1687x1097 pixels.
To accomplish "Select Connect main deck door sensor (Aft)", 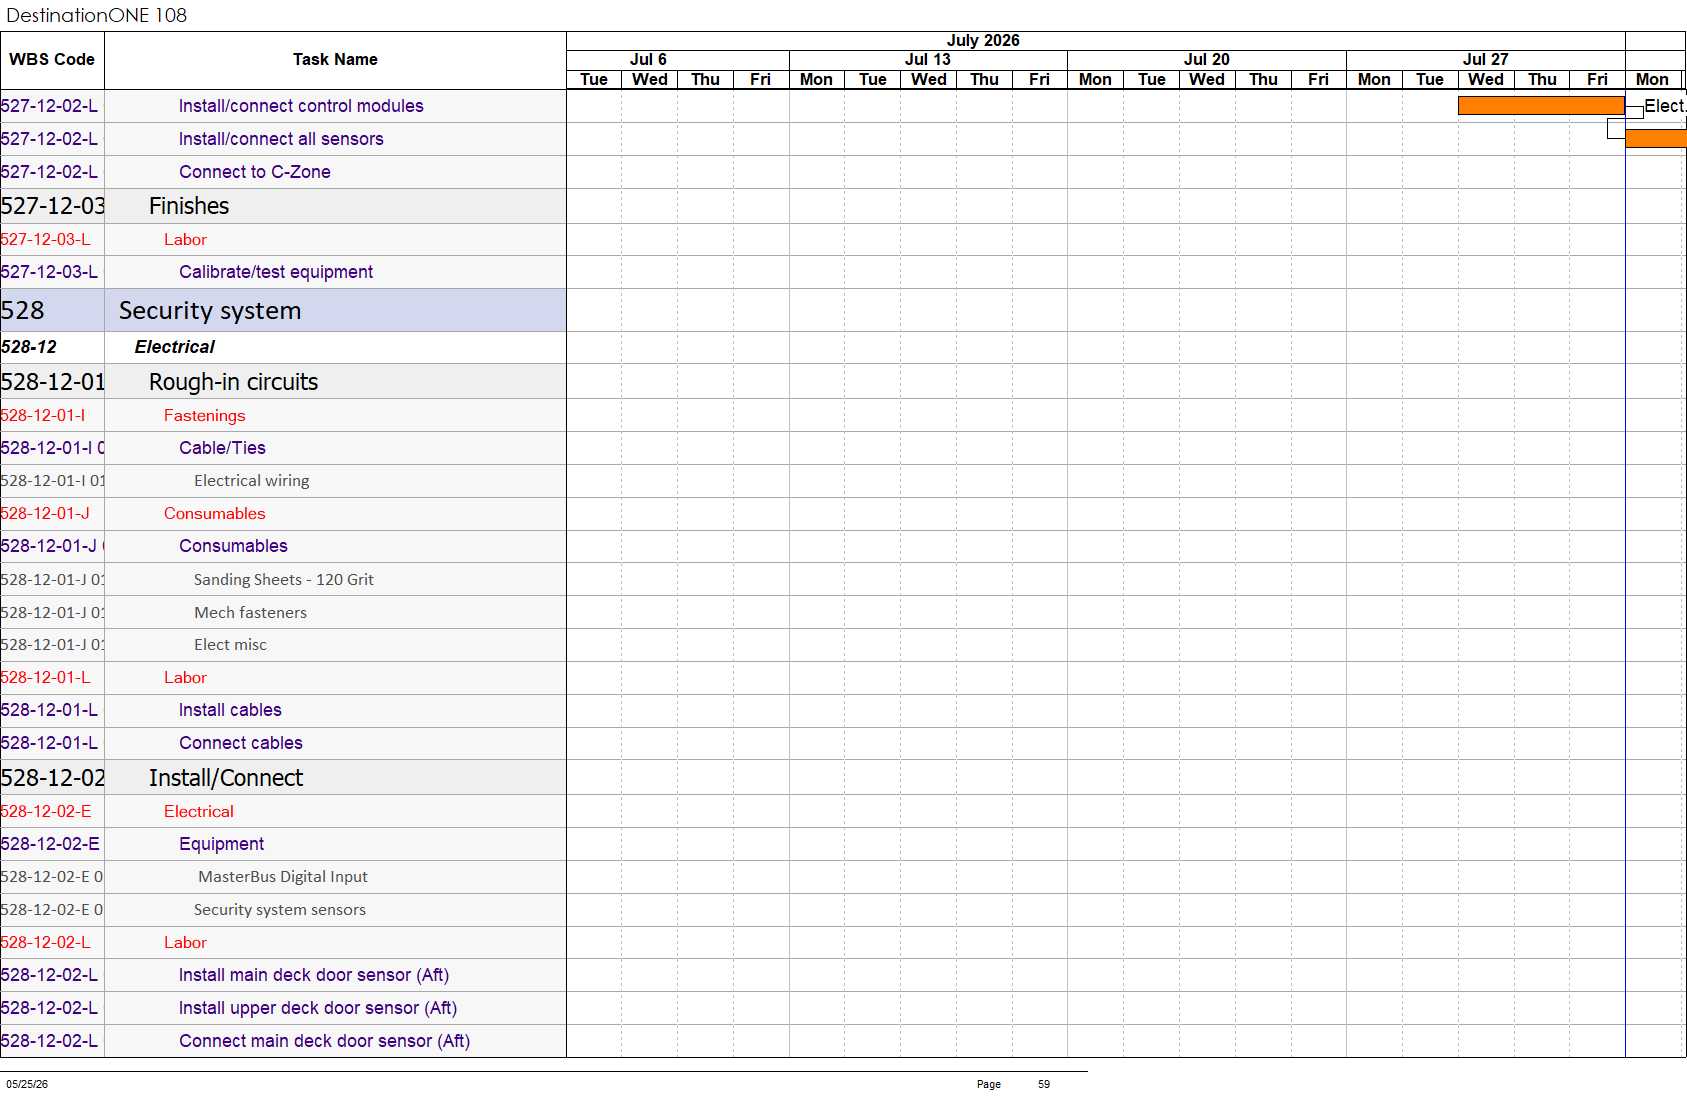I will click(x=325, y=1041).
